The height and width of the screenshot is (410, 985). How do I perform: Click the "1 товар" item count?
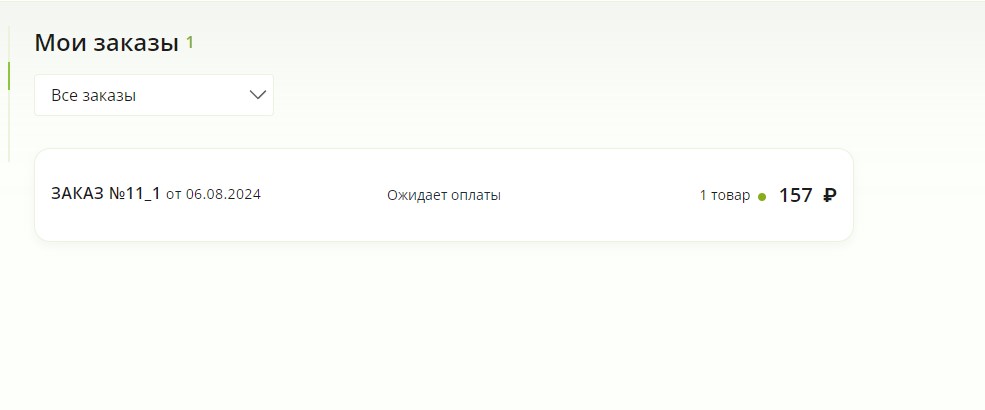point(725,195)
